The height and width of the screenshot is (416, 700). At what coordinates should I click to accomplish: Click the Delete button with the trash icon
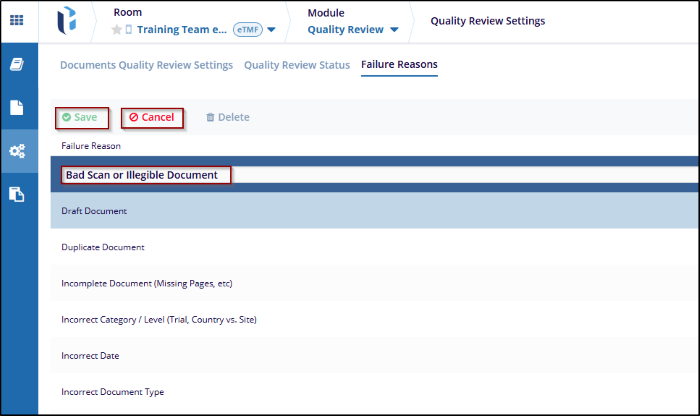[227, 117]
